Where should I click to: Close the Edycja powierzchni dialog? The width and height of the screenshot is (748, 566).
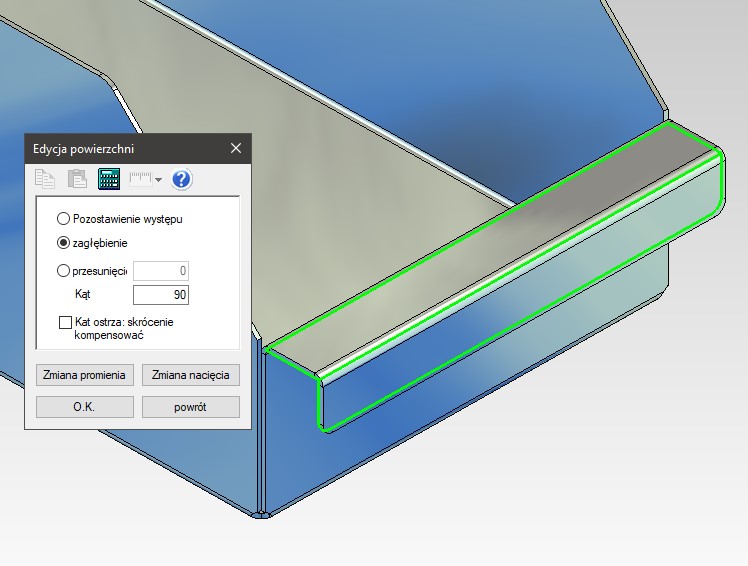[236, 148]
